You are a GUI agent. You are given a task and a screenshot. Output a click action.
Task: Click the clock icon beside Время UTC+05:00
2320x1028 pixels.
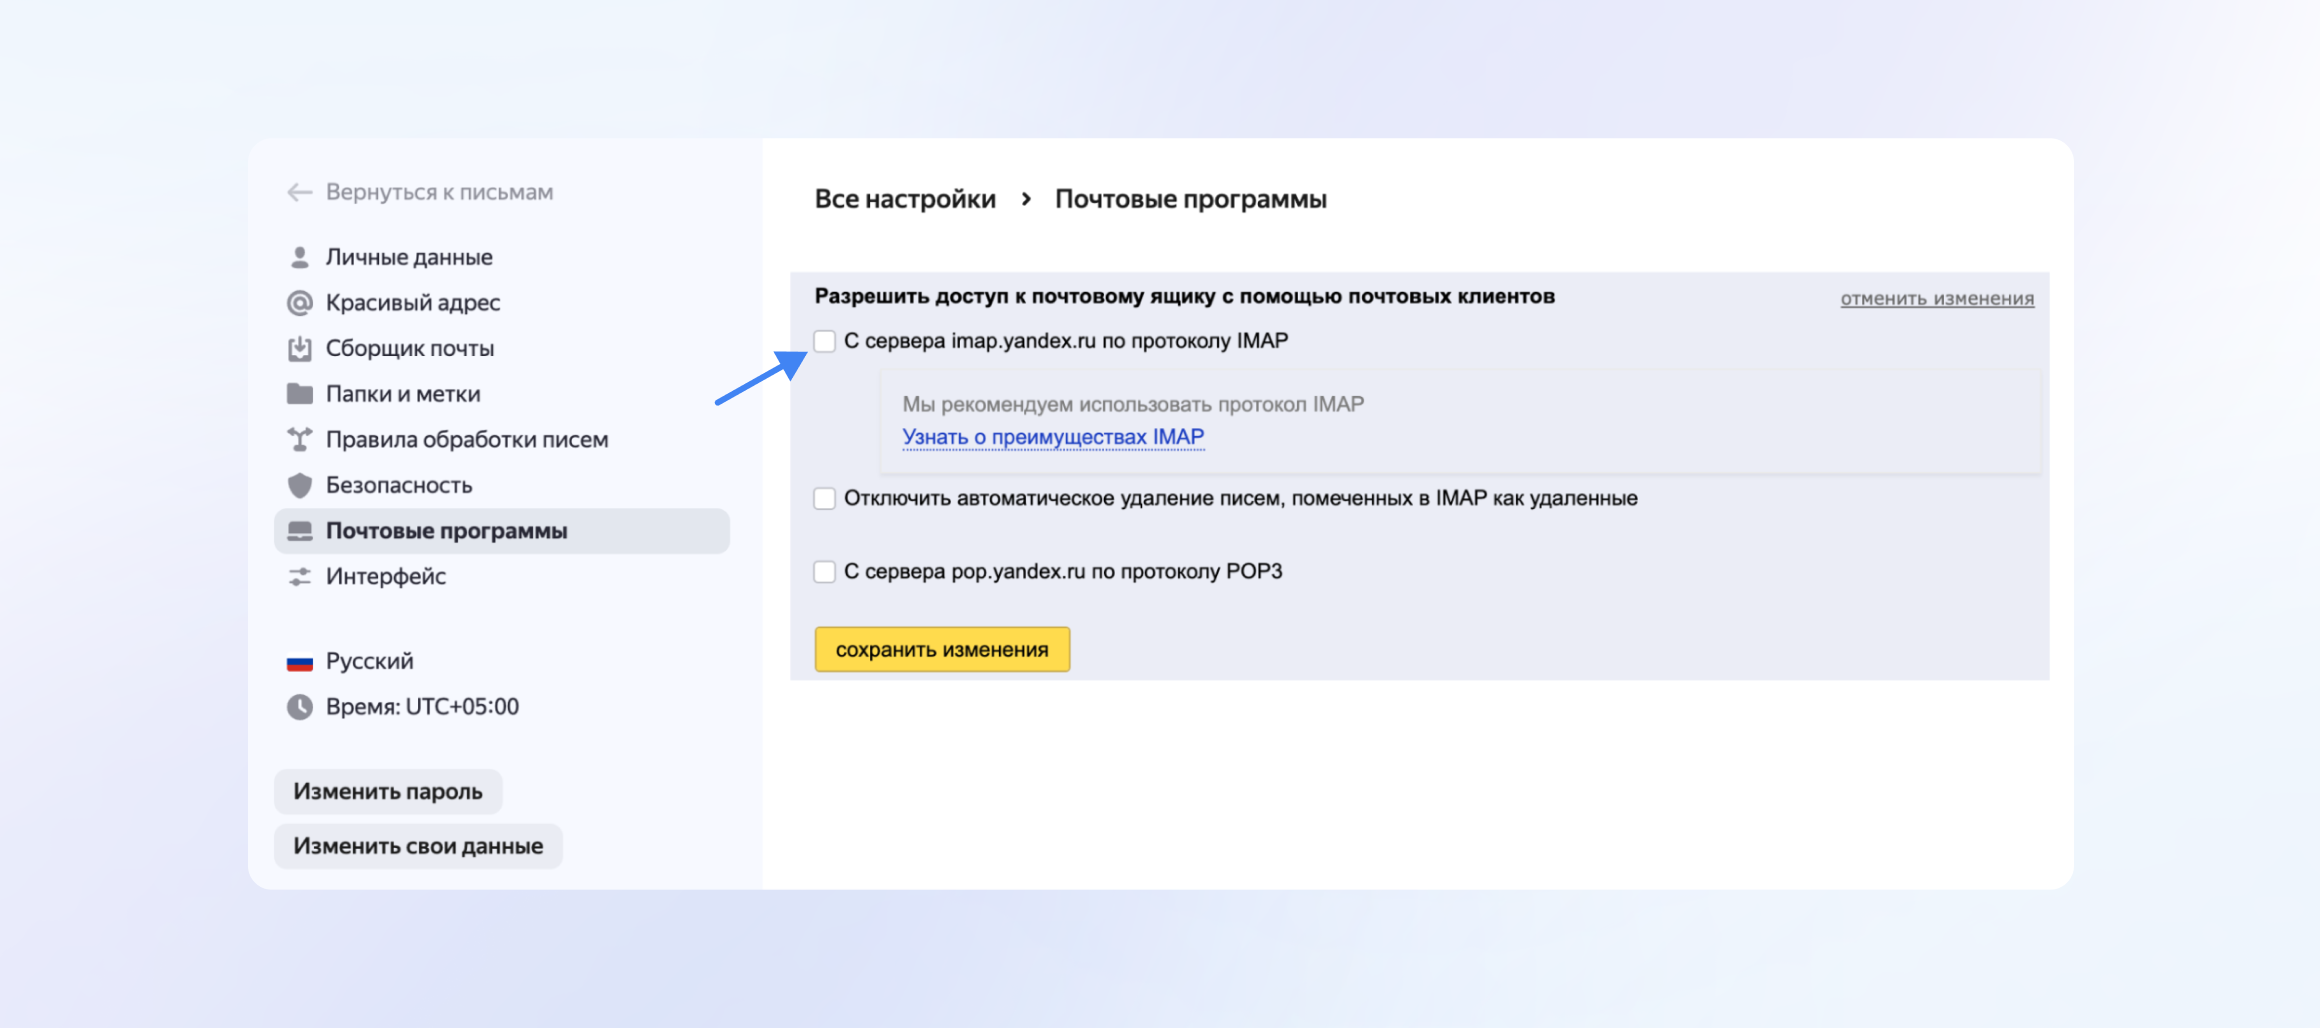[x=299, y=707]
